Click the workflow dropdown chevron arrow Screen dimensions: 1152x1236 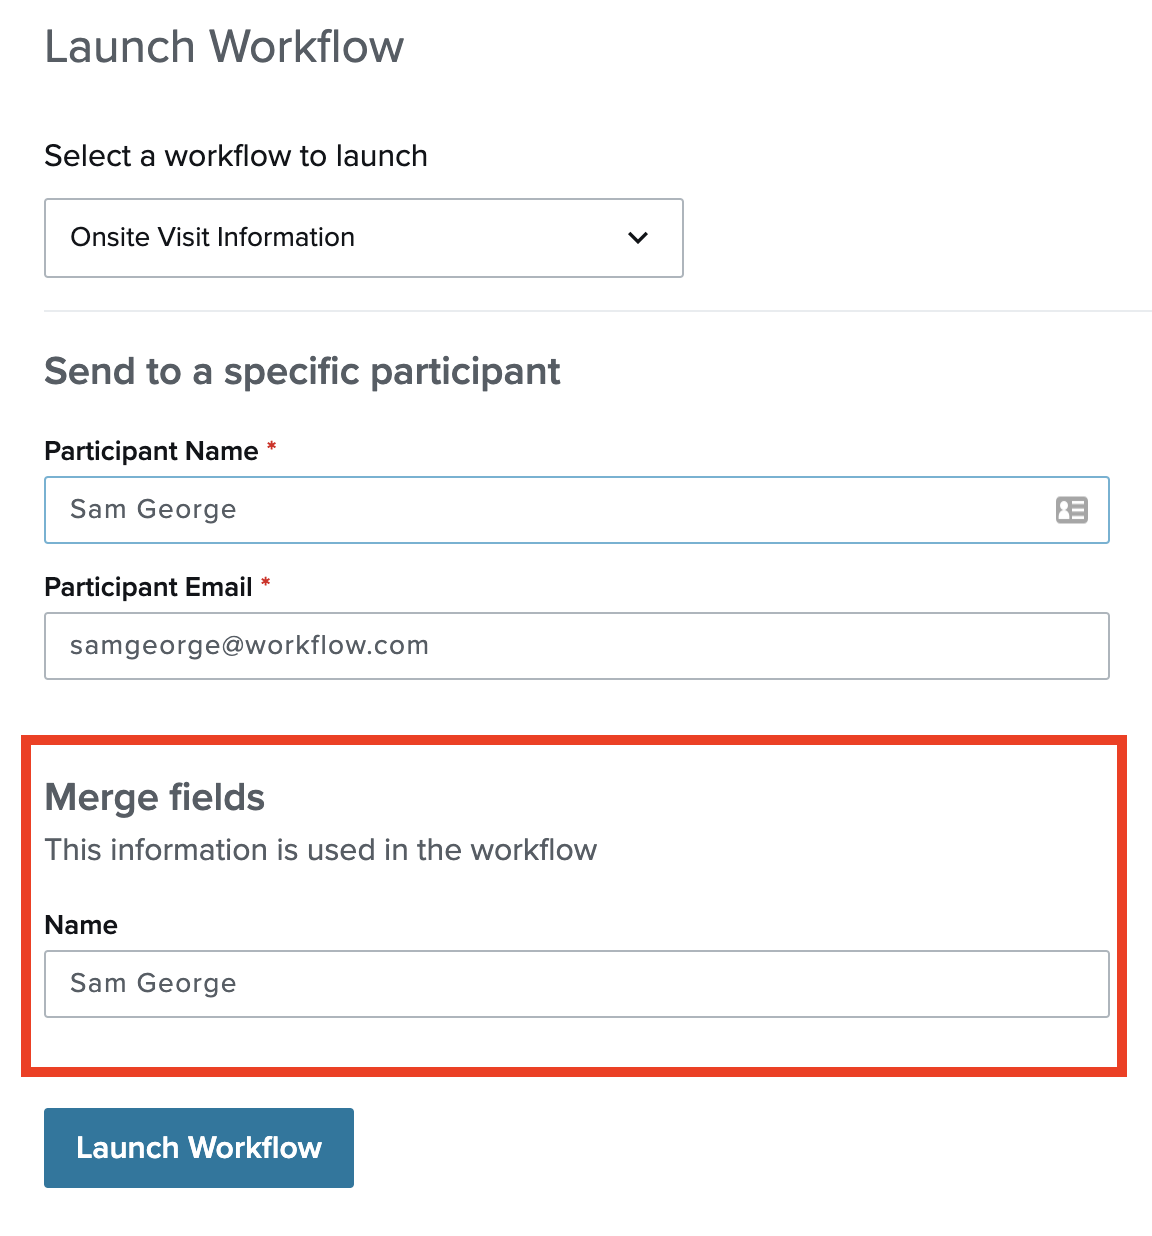pos(638,238)
